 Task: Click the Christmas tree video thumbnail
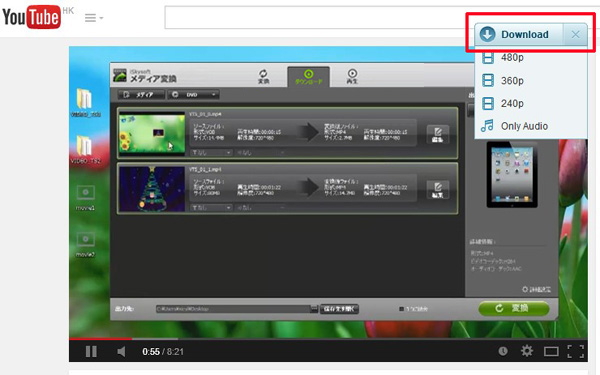click(152, 189)
